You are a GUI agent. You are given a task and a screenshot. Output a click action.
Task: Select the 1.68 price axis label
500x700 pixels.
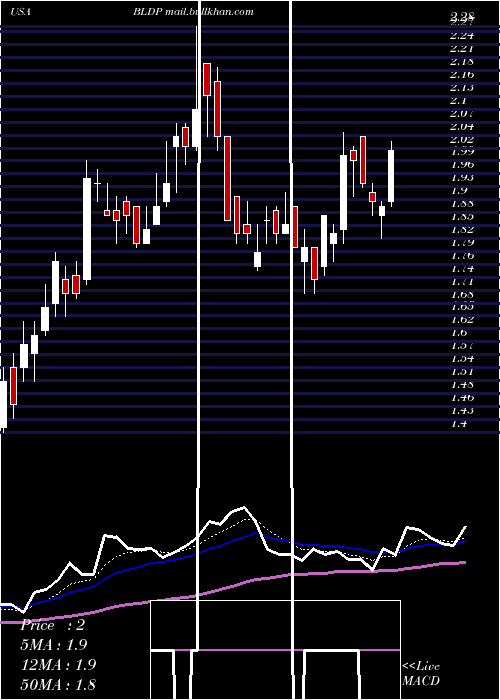click(x=462, y=294)
